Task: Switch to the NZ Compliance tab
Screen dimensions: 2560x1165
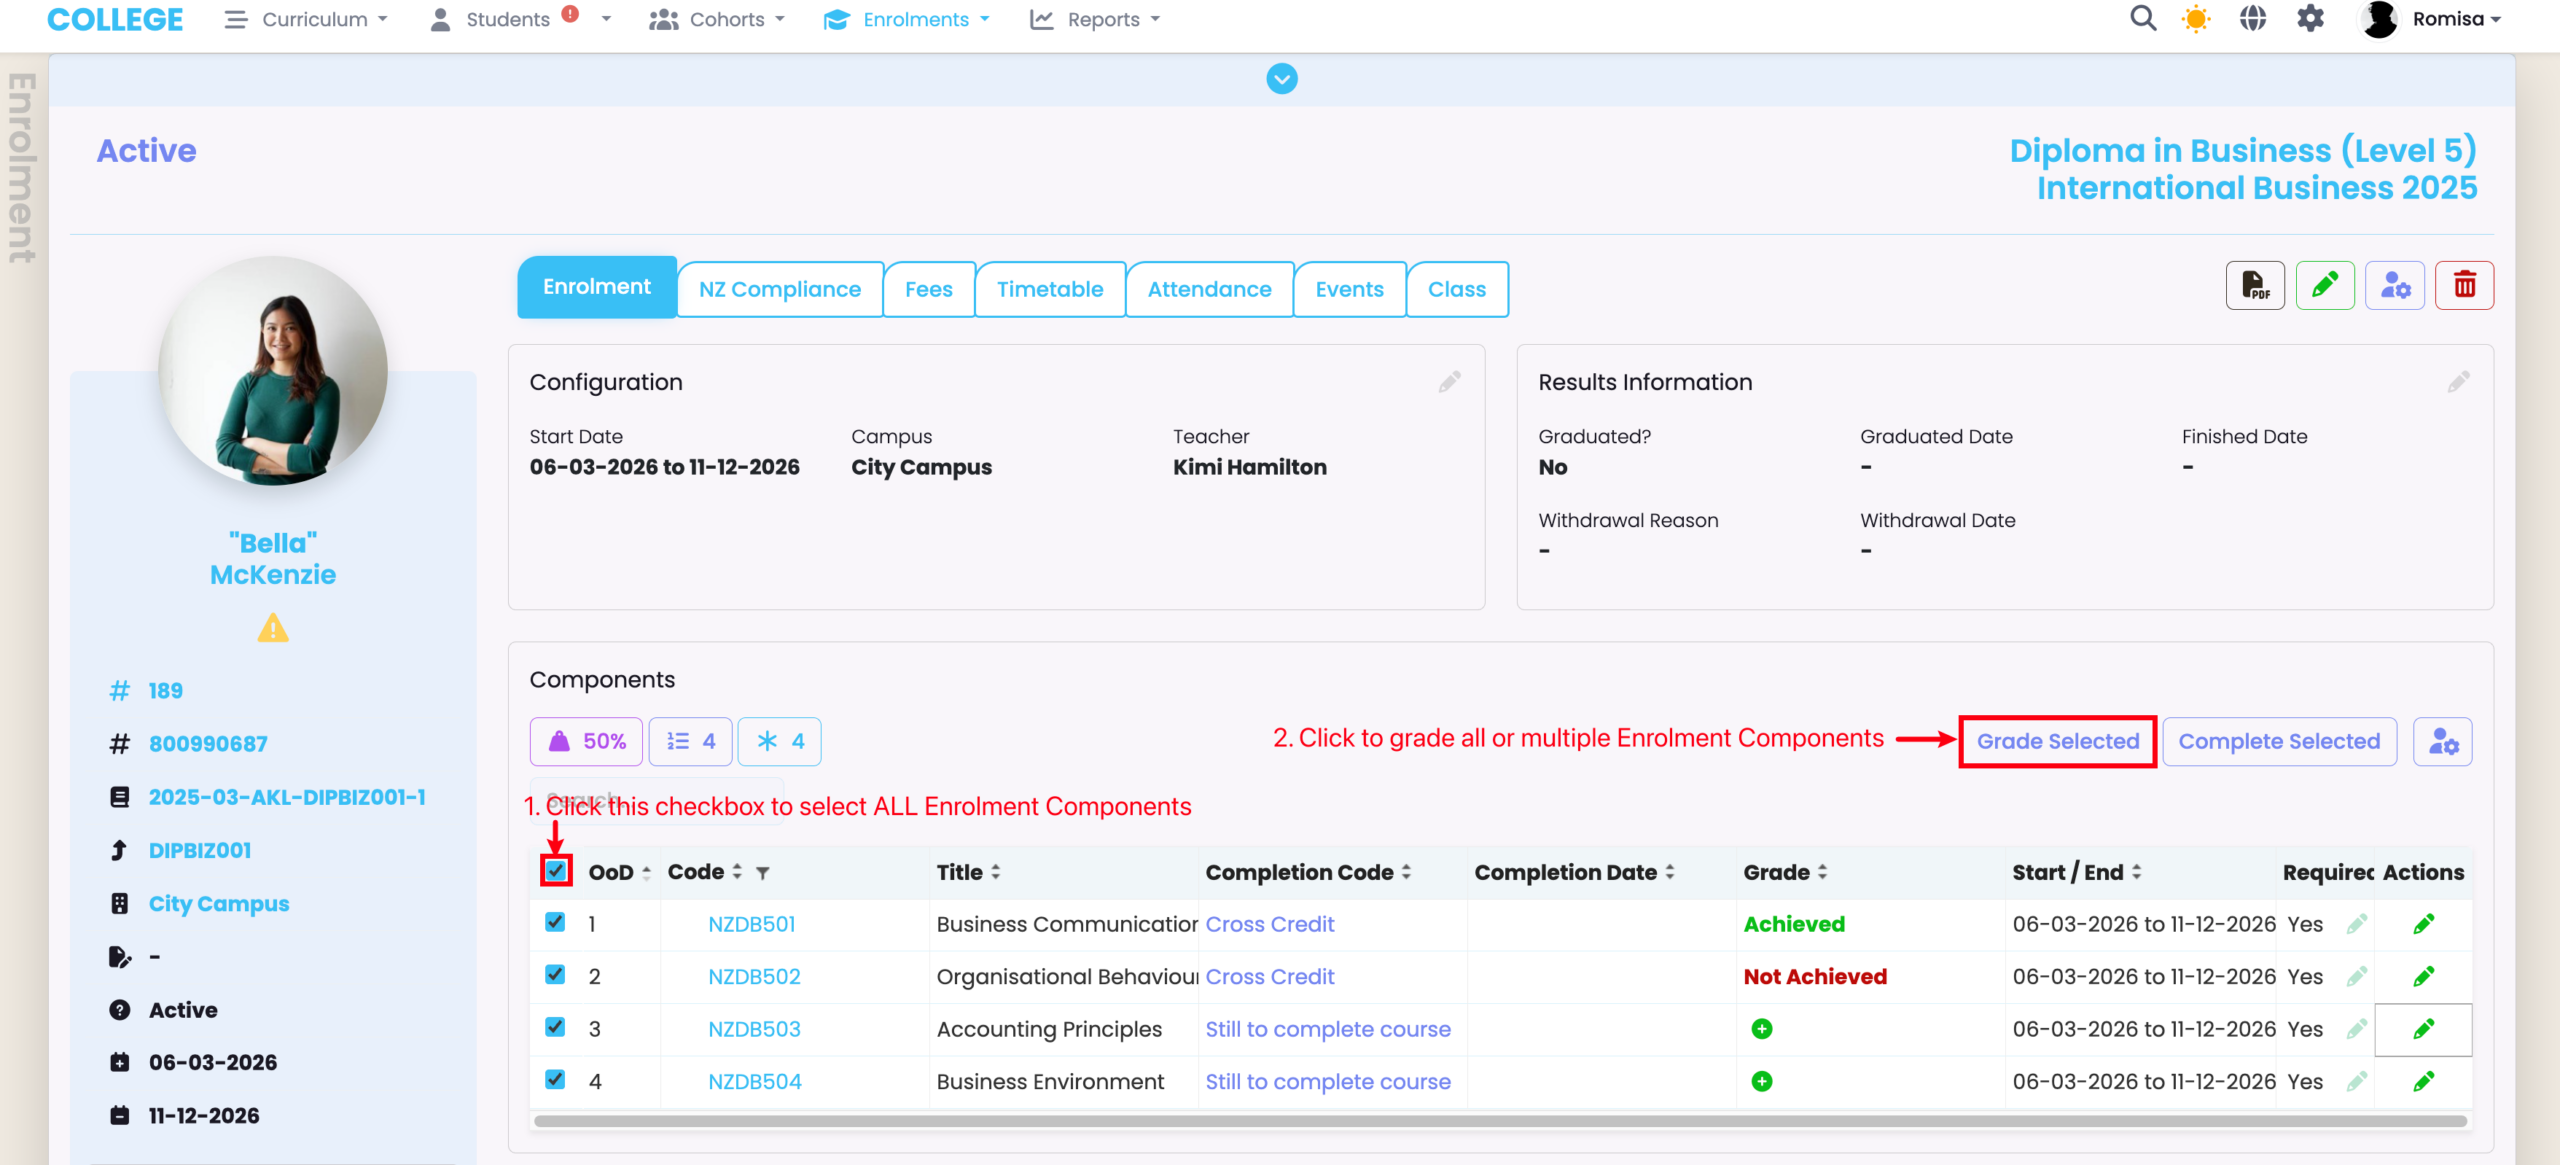Action: click(x=779, y=289)
